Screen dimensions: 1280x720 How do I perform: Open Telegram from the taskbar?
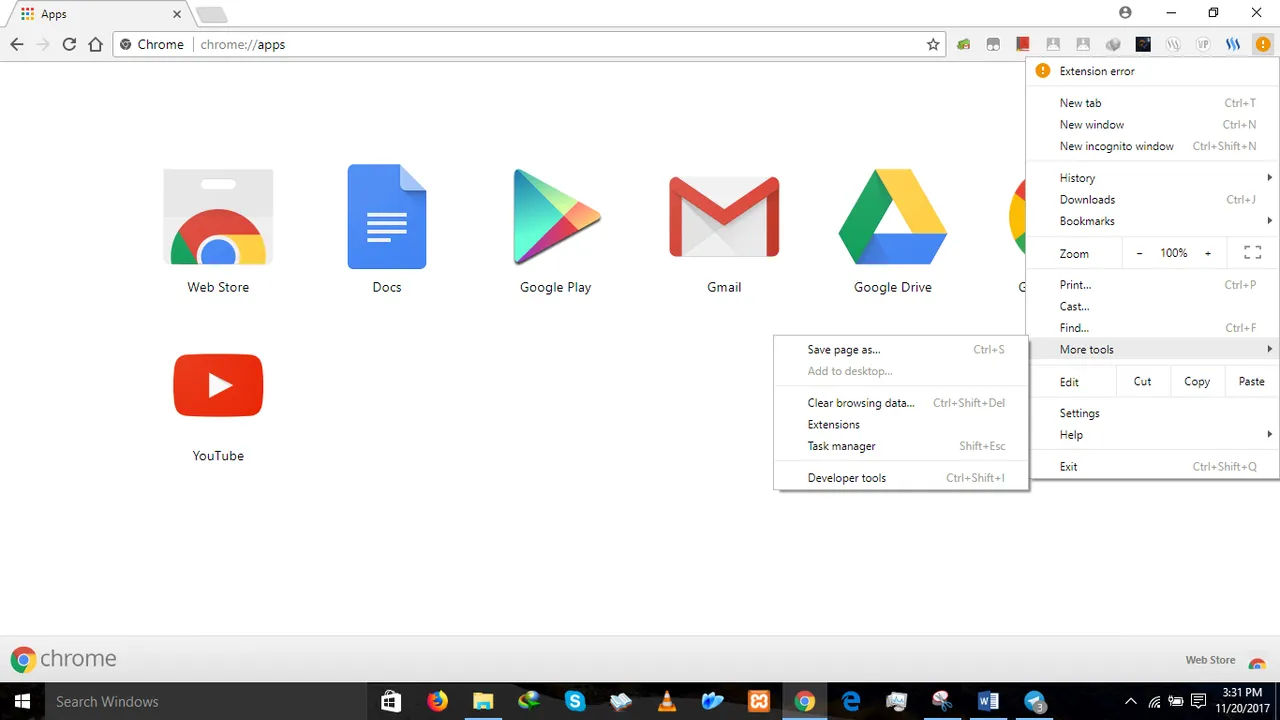tap(1035, 701)
